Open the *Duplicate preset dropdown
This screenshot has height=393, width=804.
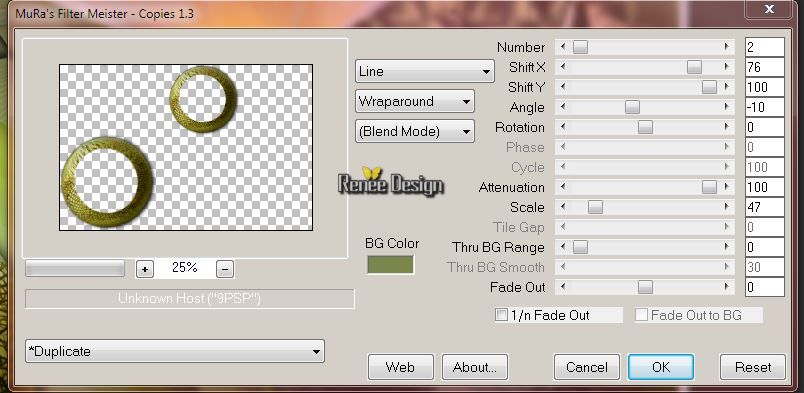point(175,351)
